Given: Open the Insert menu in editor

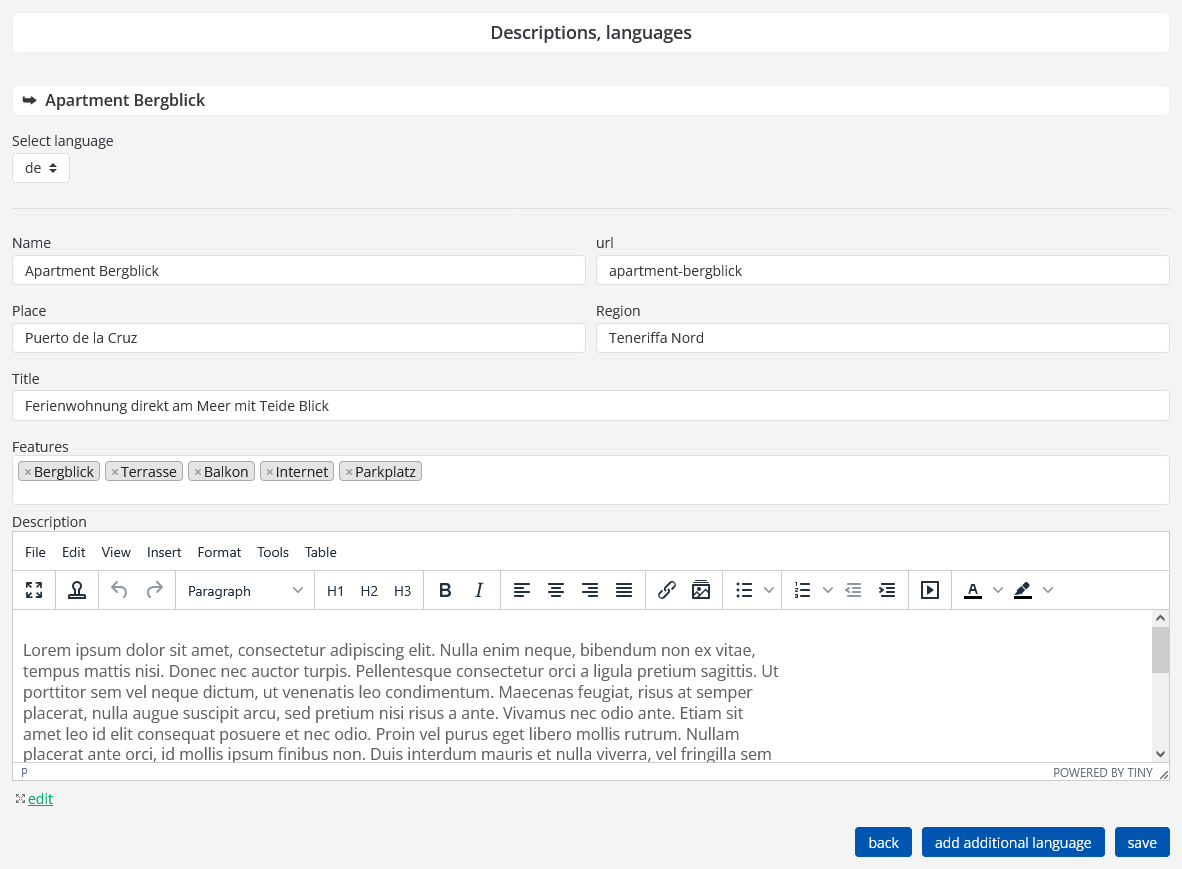Looking at the screenshot, I should click(x=164, y=552).
